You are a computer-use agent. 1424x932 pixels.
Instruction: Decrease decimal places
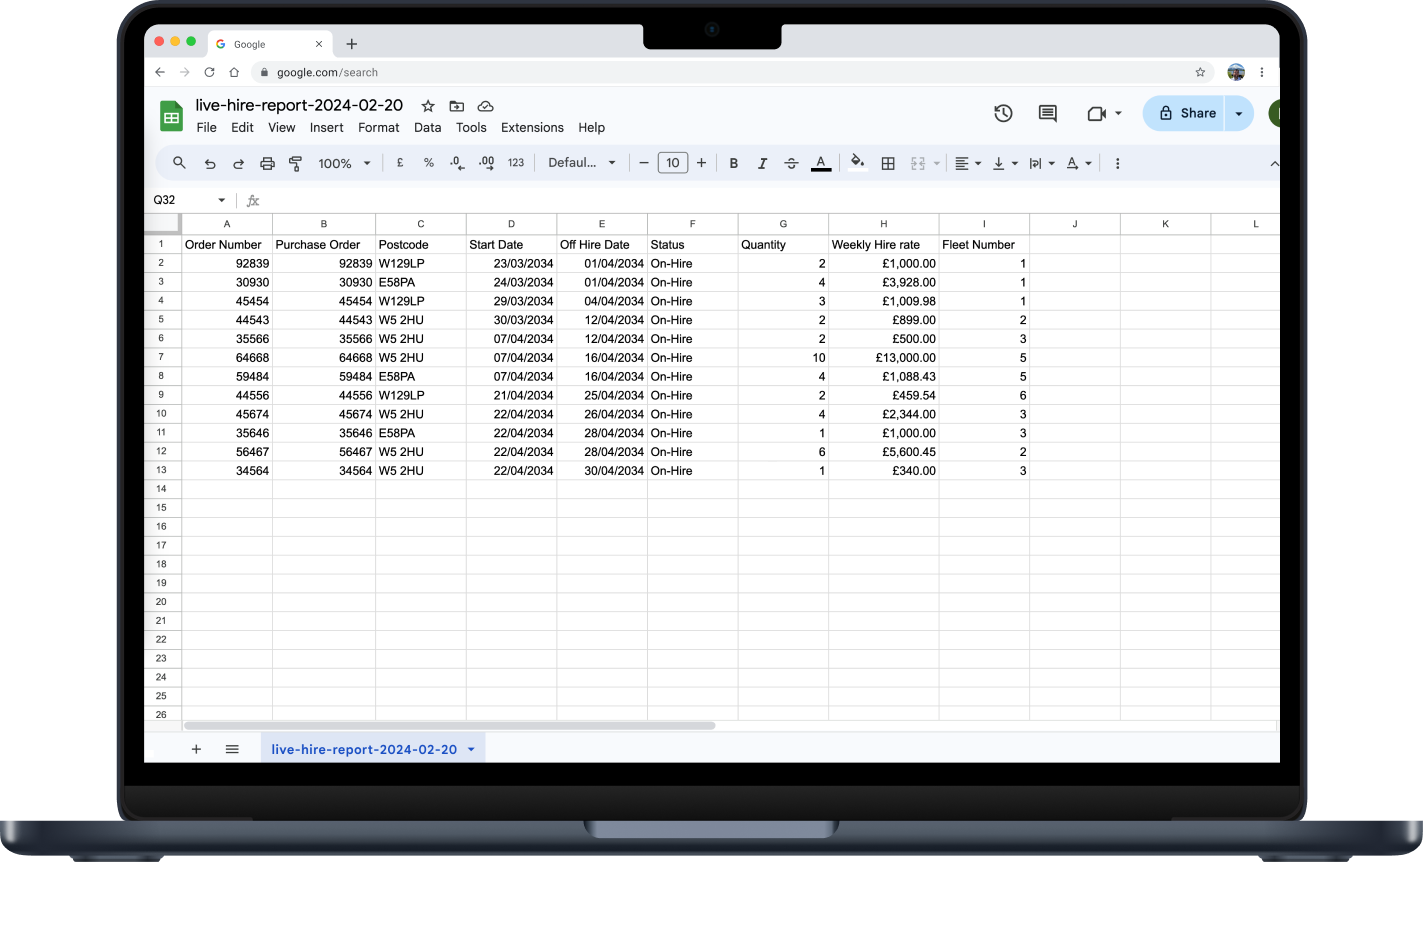click(457, 163)
